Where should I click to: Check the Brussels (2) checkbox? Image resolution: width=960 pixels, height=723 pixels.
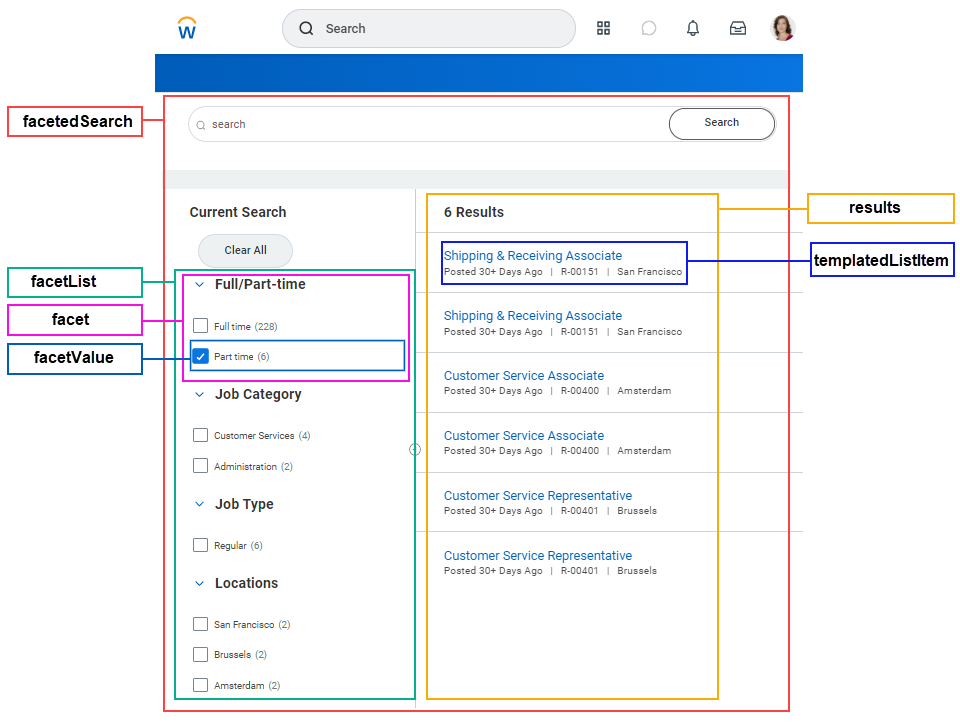pos(200,654)
